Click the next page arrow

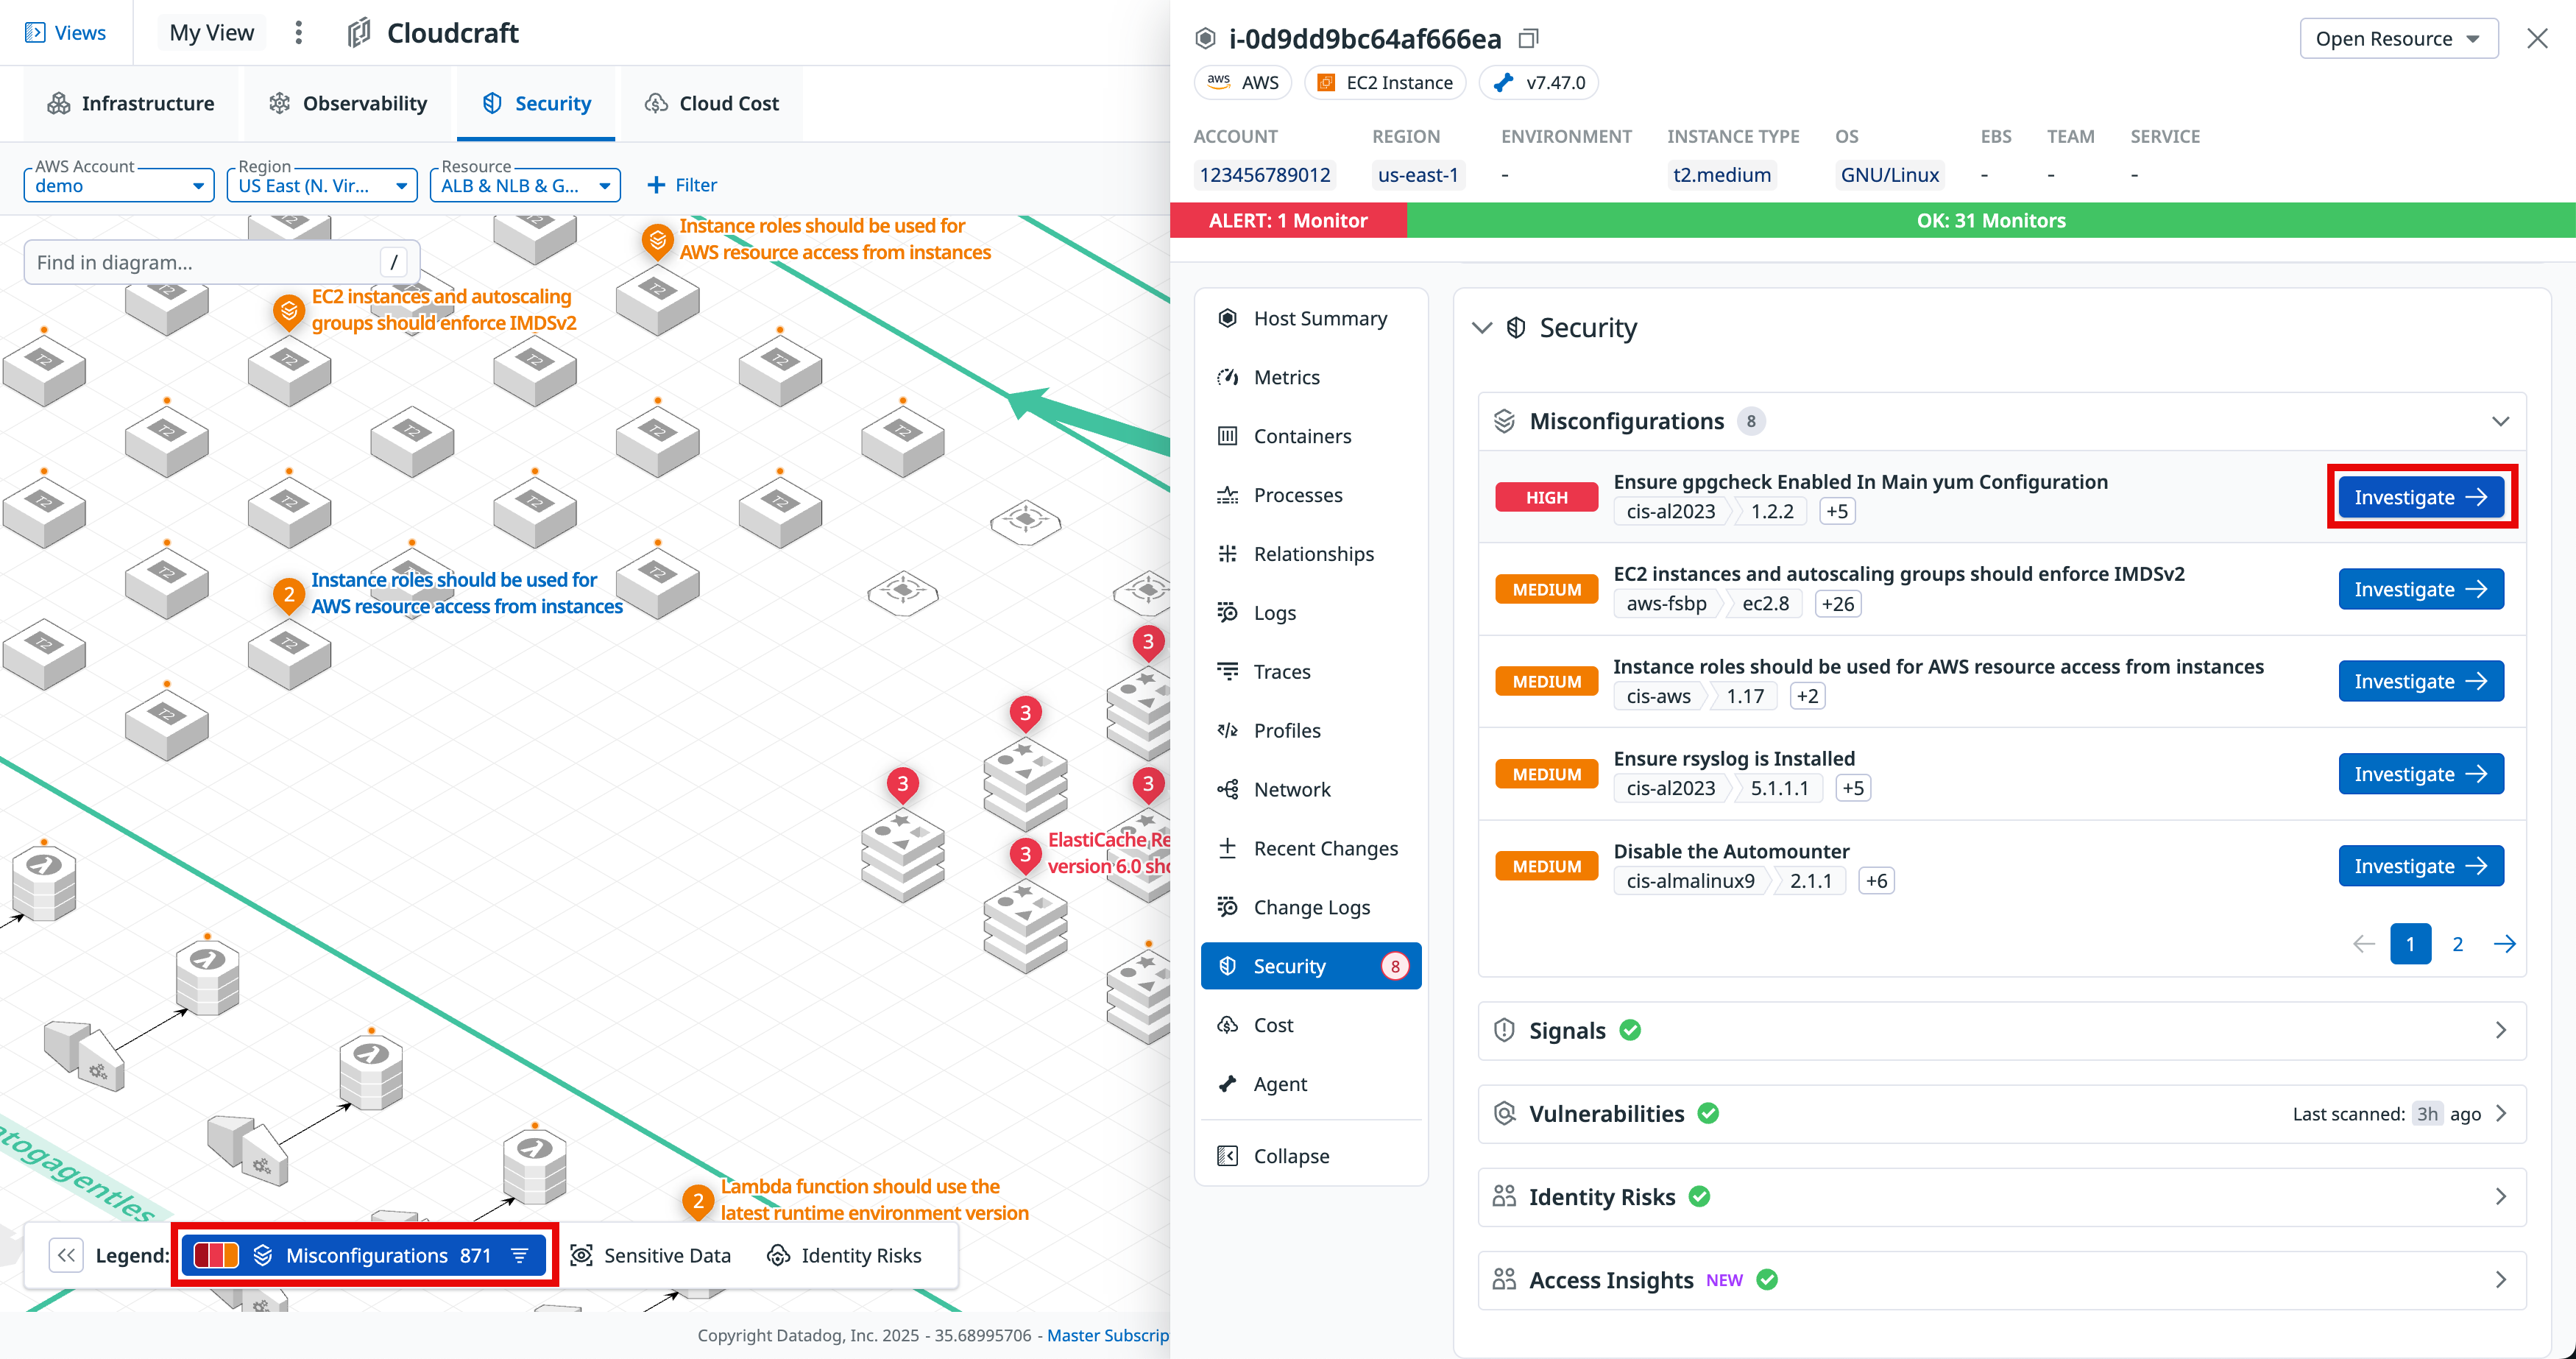pos(2504,944)
